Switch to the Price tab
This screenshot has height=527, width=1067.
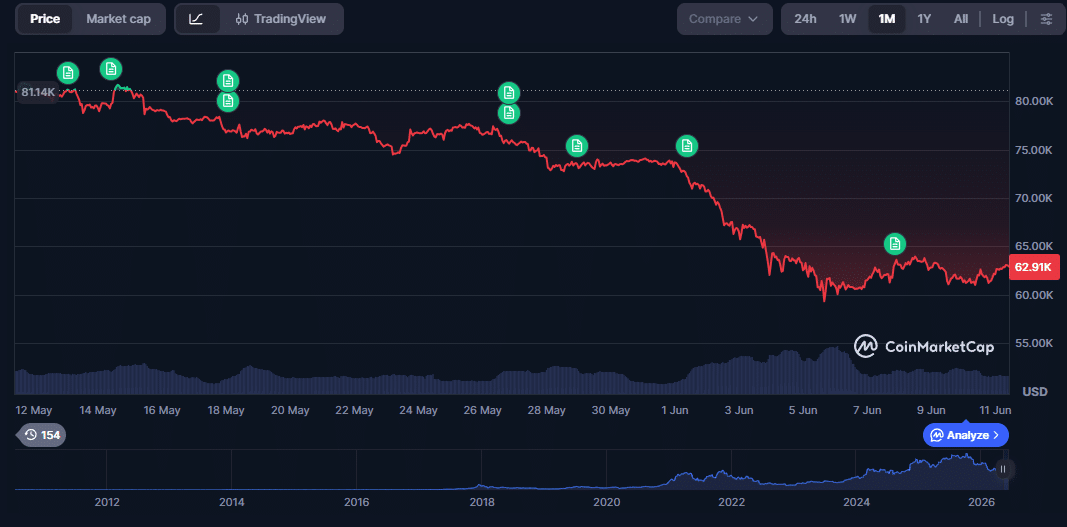coord(45,19)
